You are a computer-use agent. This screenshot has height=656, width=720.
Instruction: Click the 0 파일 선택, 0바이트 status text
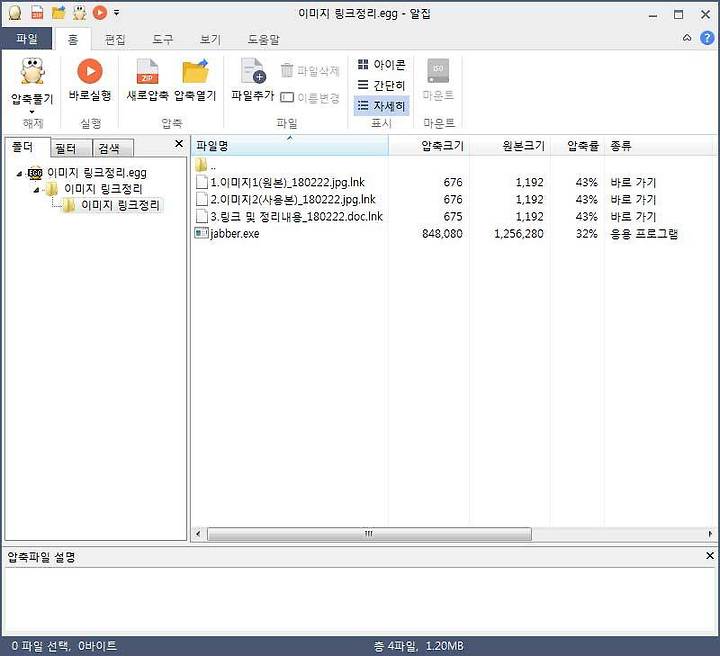(x=64, y=646)
